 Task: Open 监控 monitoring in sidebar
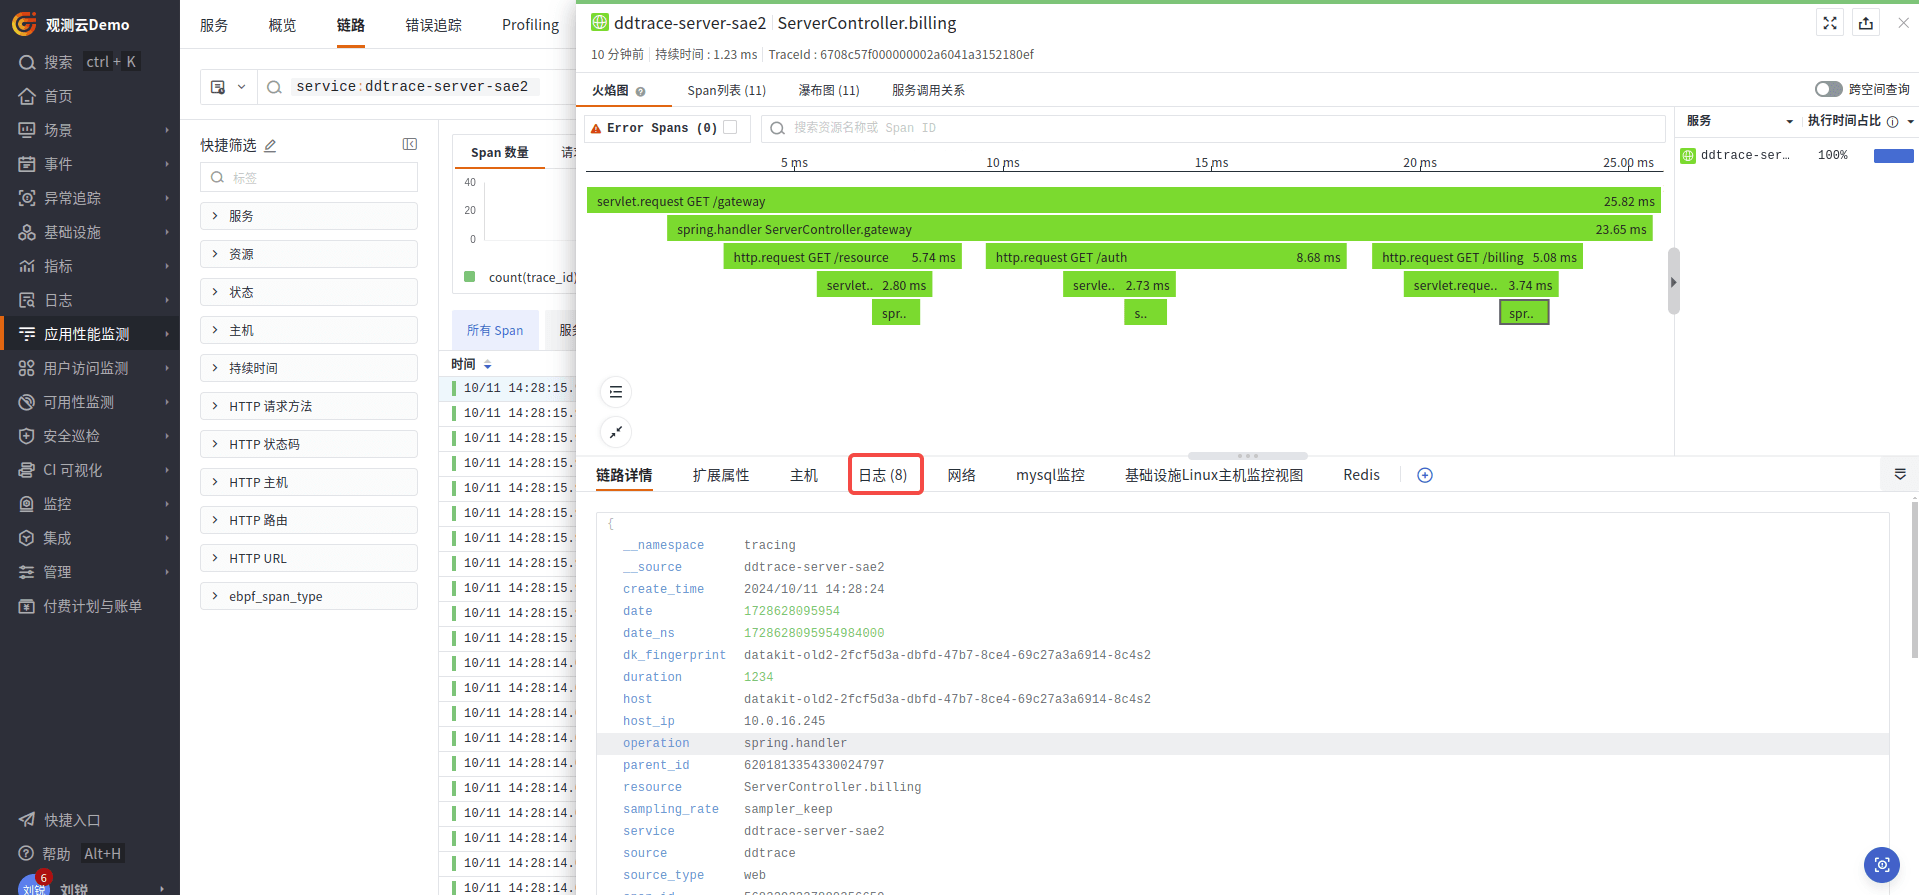tap(90, 504)
